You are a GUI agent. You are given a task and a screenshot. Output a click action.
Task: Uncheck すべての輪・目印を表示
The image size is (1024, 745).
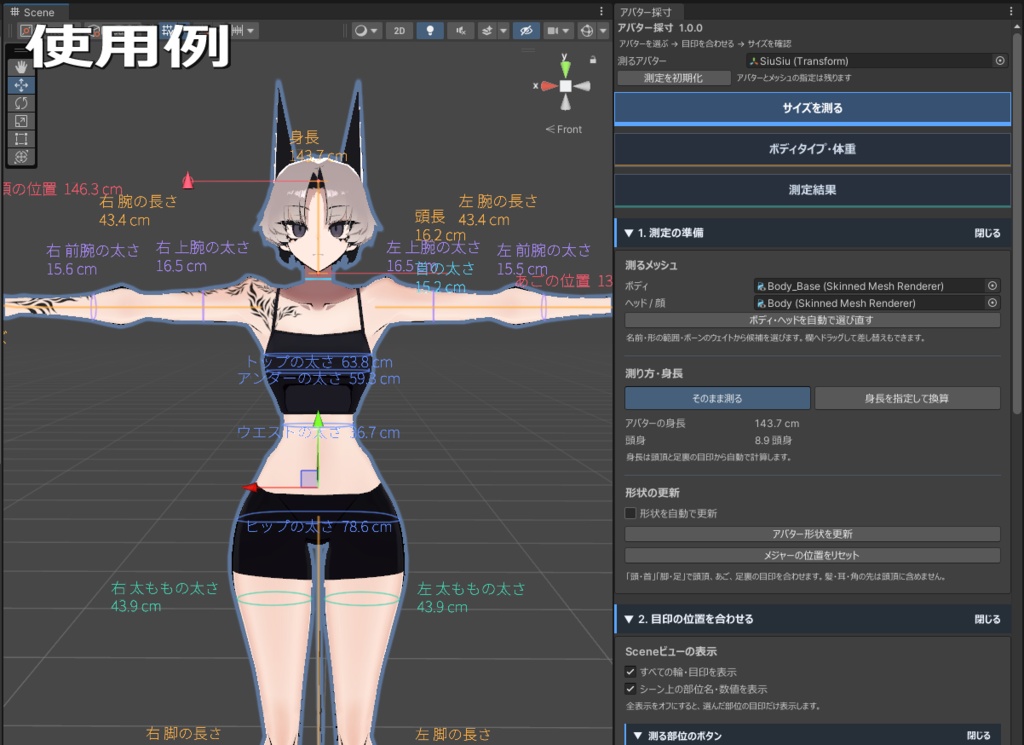click(x=630, y=671)
